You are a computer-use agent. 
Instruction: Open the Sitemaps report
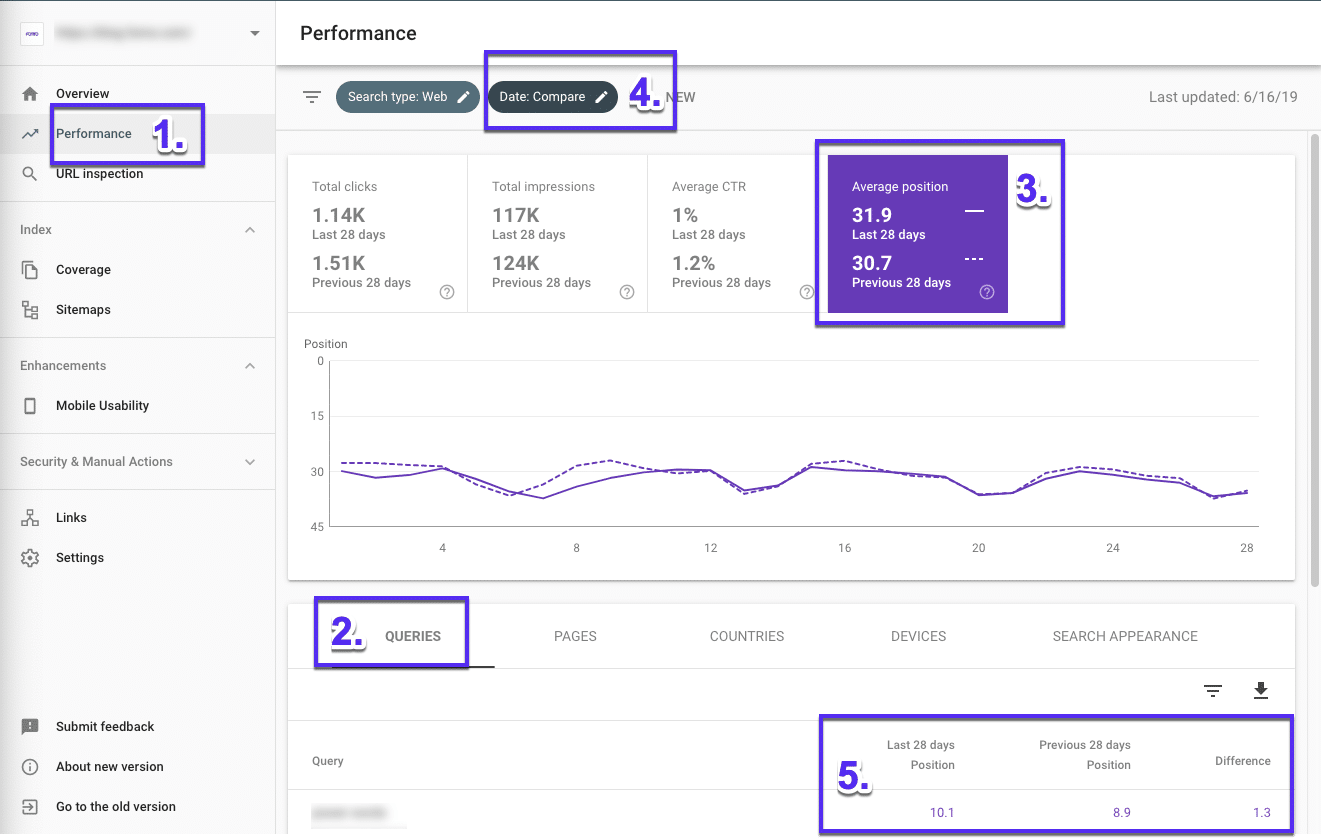[83, 309]
